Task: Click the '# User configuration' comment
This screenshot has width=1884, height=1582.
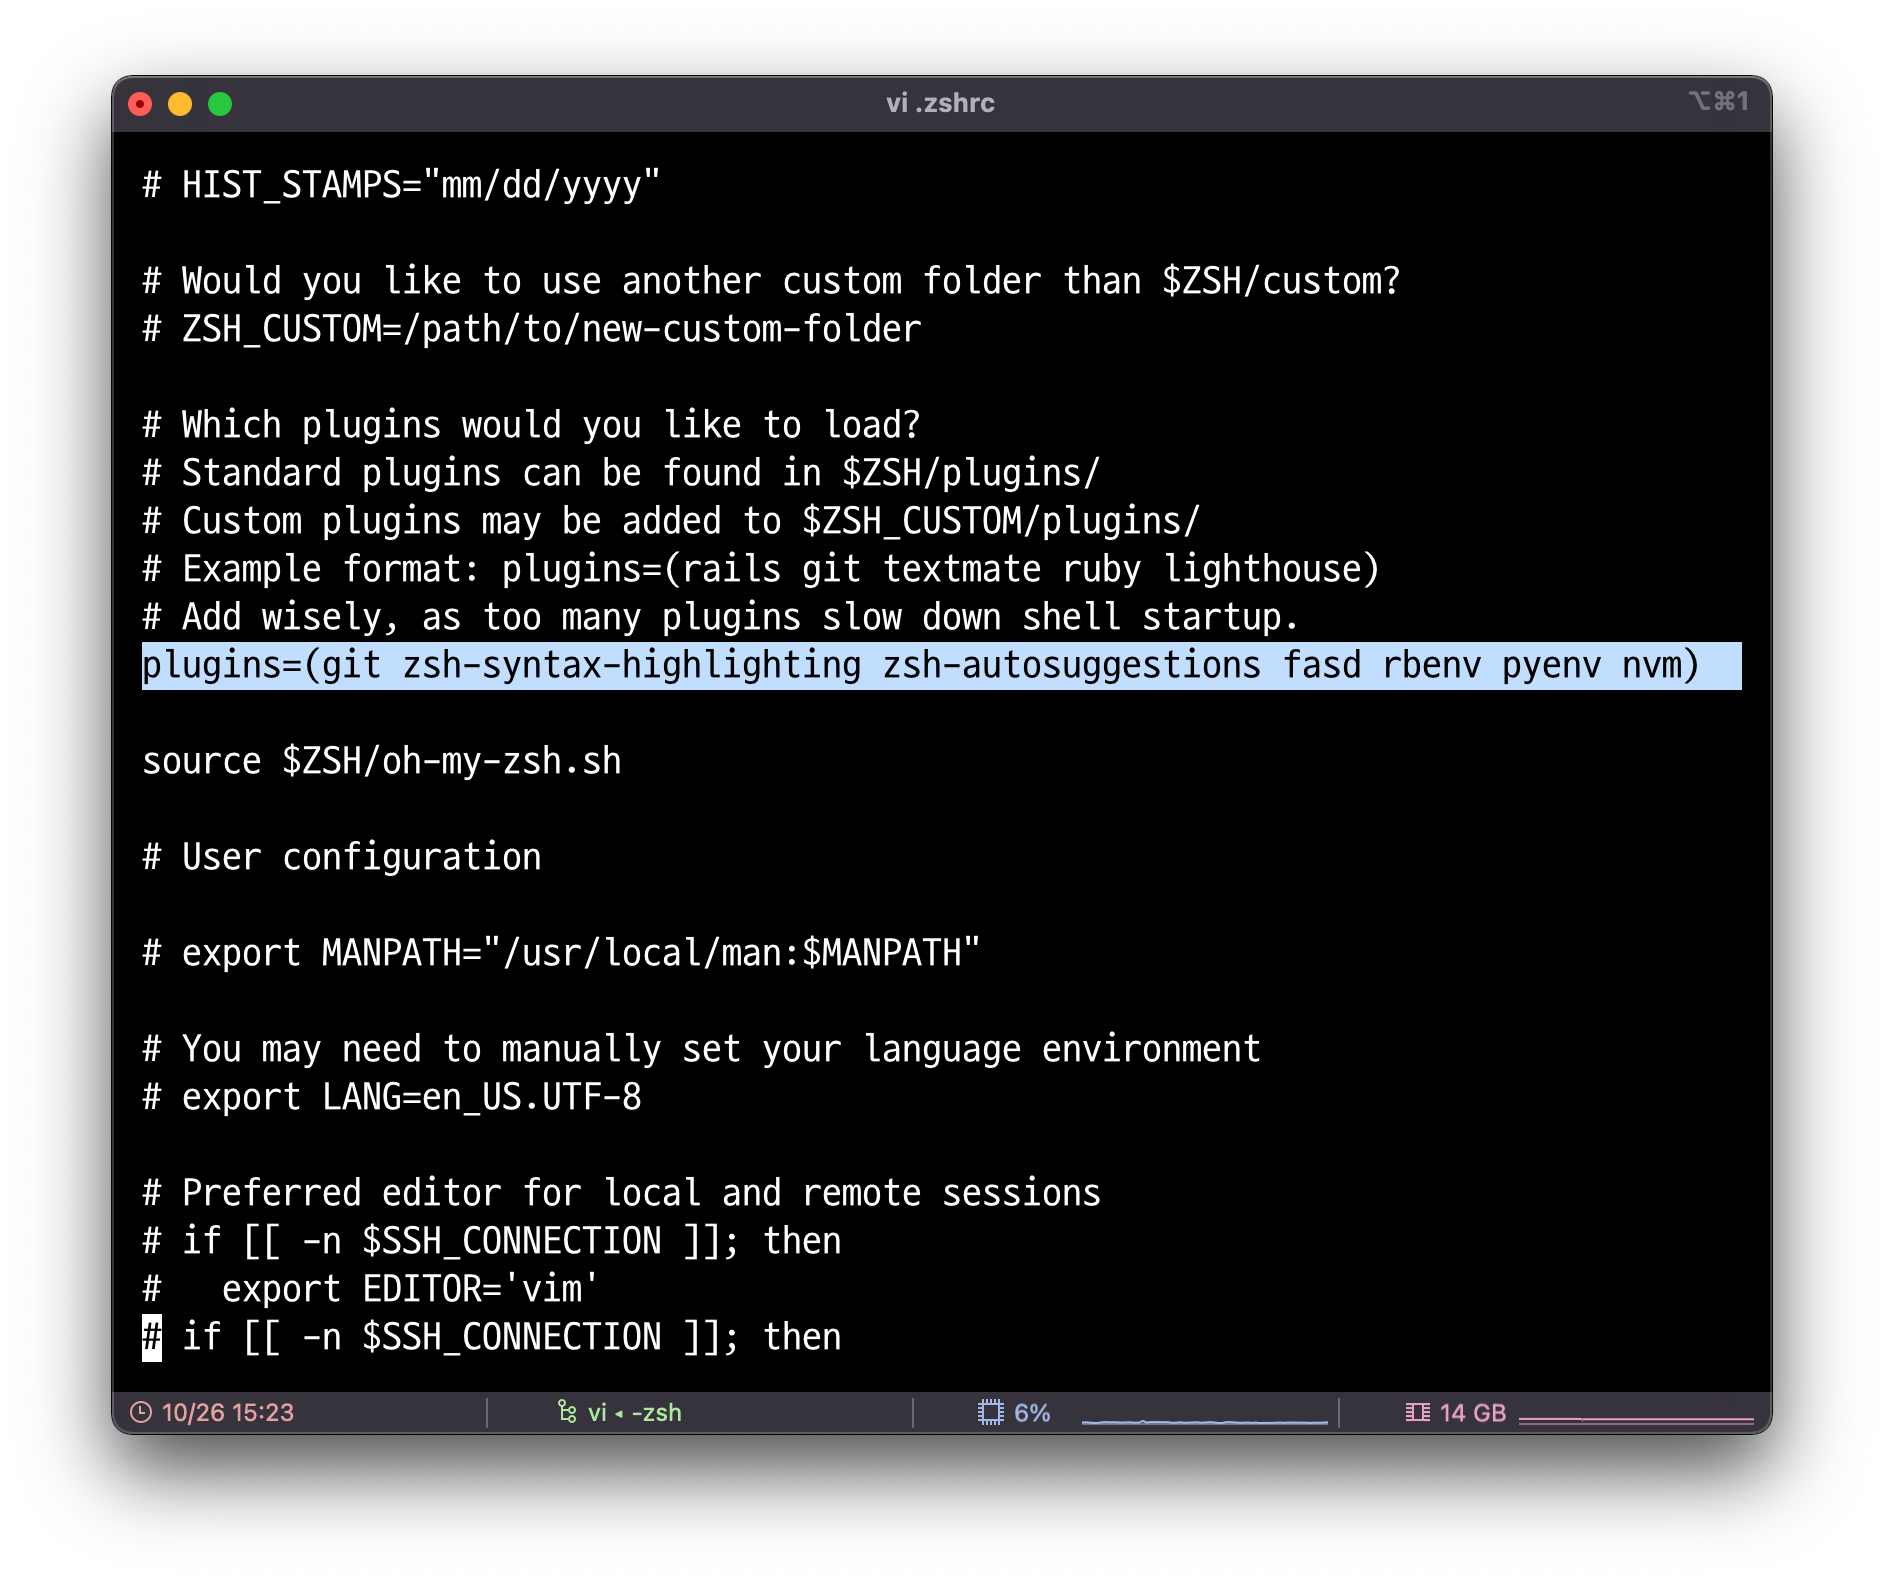Action: 341,857
